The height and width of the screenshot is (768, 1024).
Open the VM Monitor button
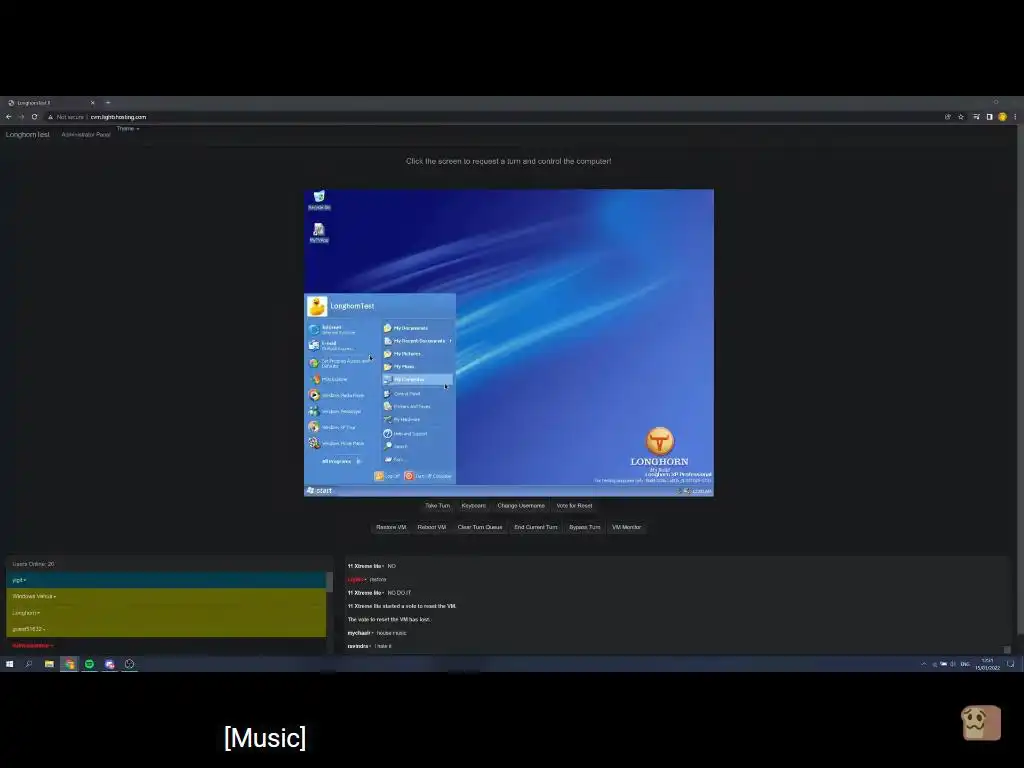626,527
